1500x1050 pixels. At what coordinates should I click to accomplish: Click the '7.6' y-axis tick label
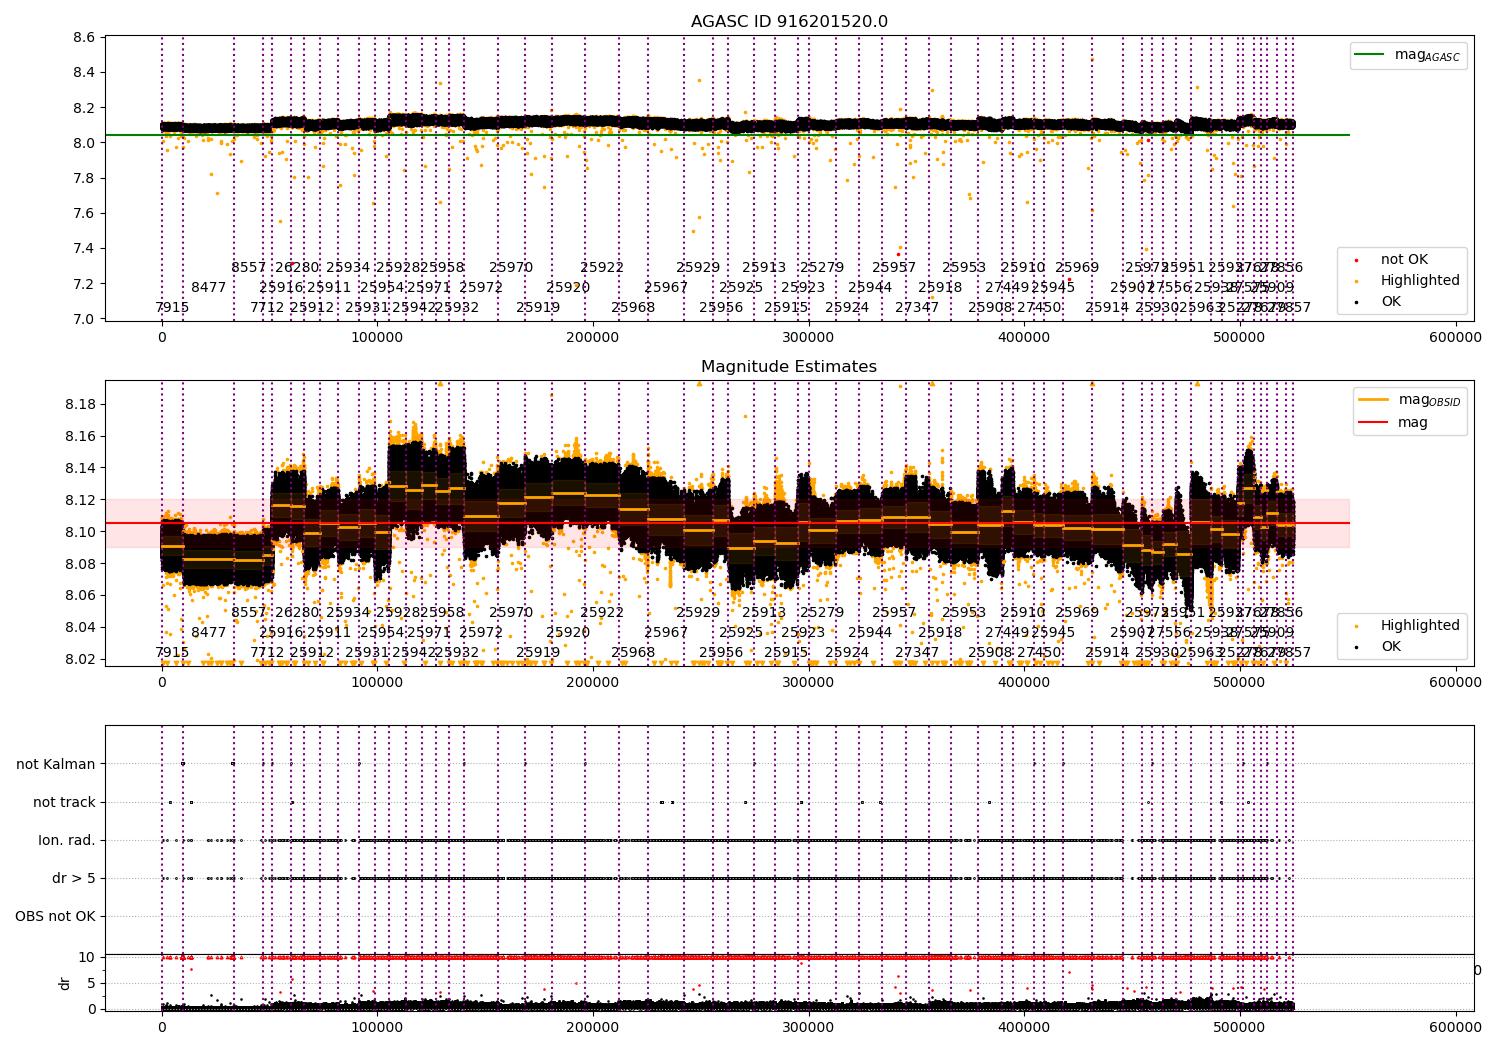[84, 213]
